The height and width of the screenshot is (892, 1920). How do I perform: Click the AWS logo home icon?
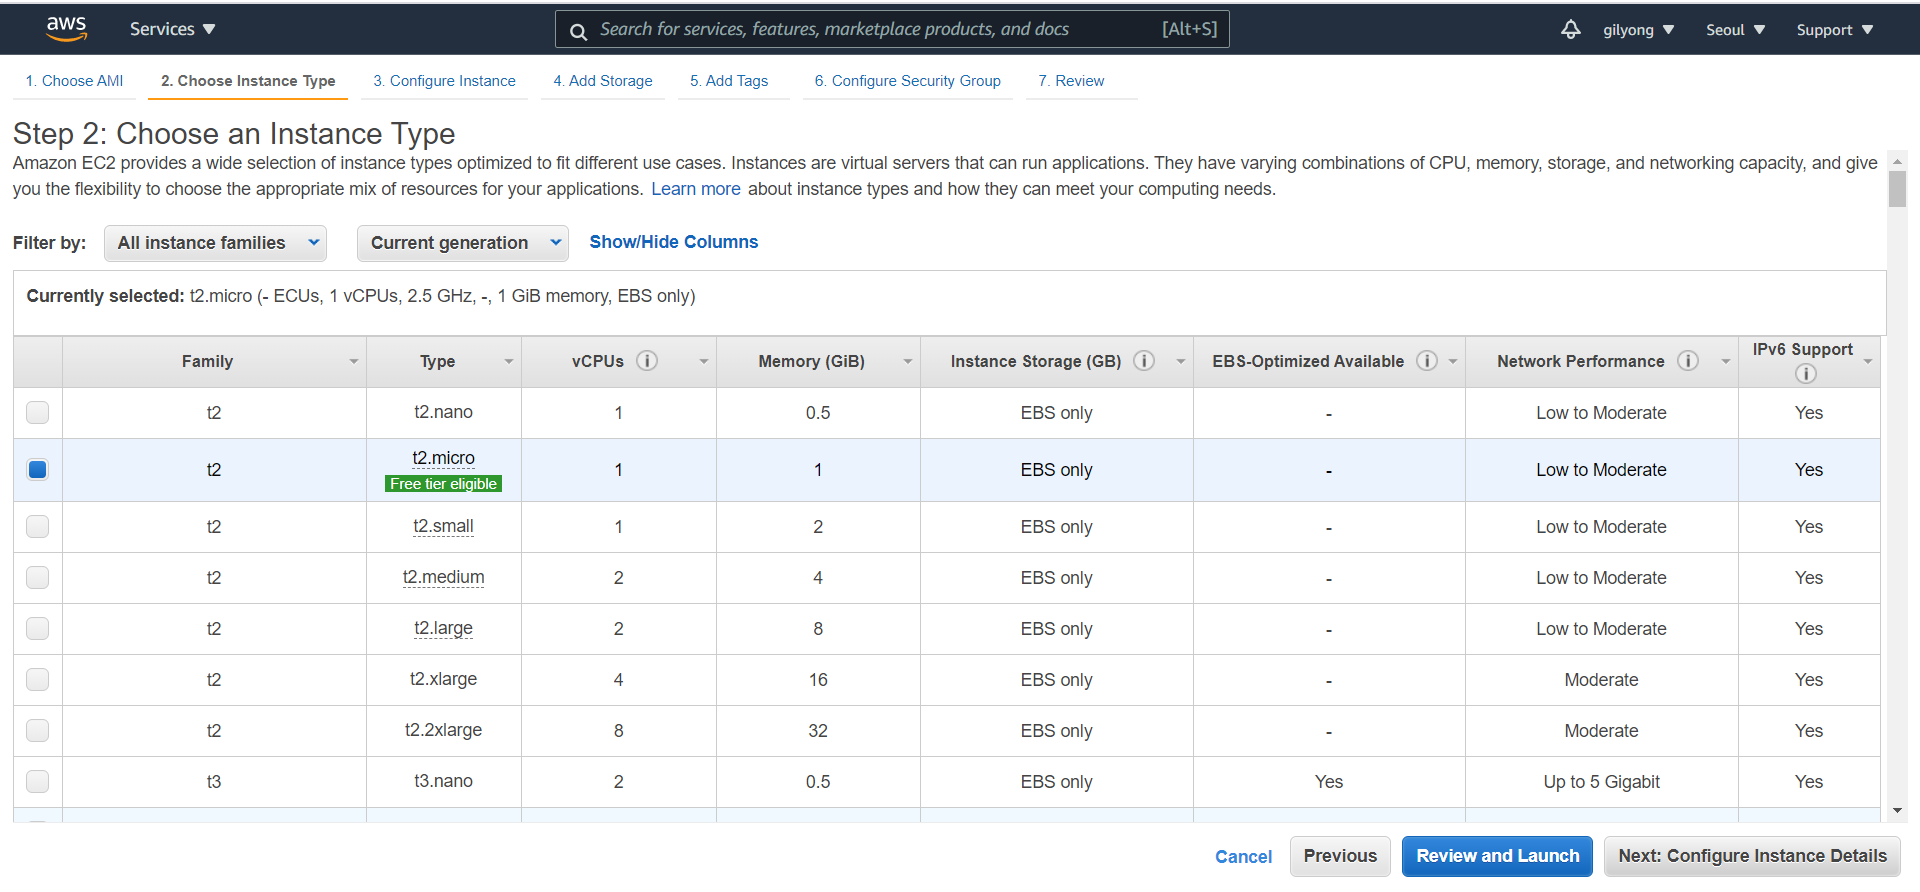[x=67, y=29]
